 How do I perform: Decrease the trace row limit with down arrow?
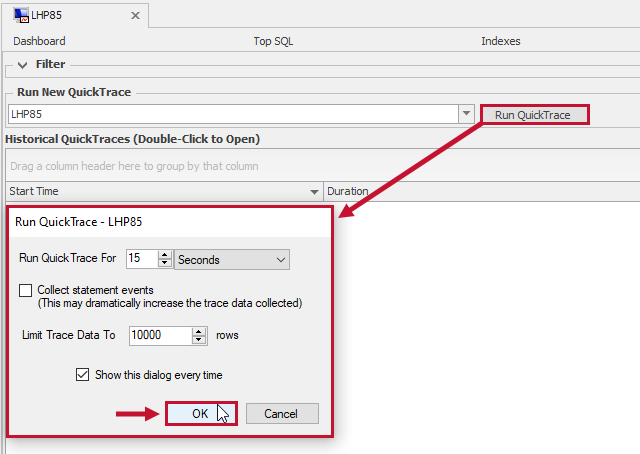point(199,340)
